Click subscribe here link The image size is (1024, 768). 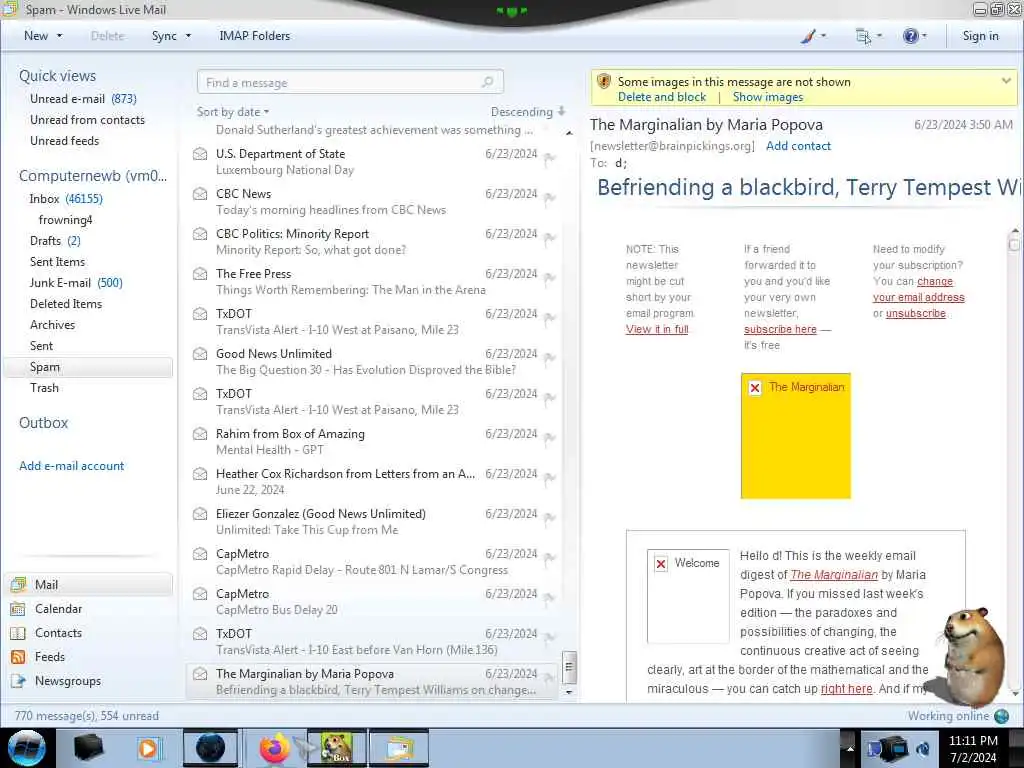[780, 329]
